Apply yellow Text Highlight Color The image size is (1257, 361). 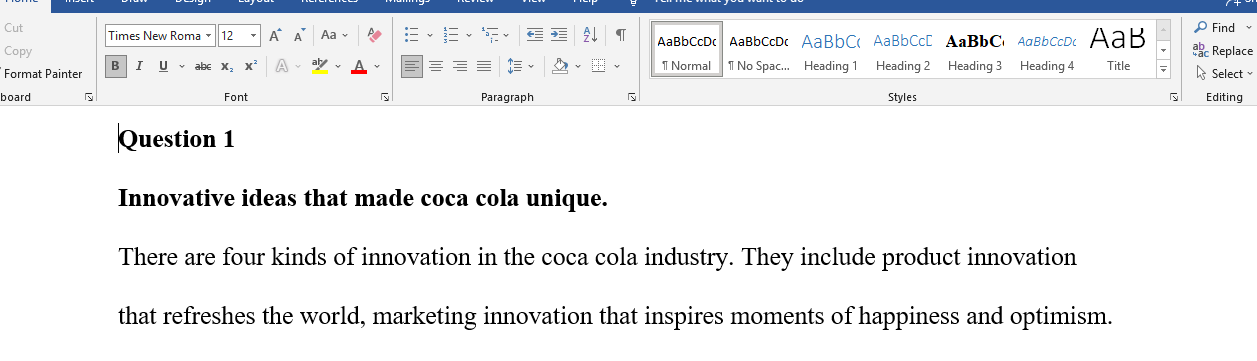[x=320, y=66]
